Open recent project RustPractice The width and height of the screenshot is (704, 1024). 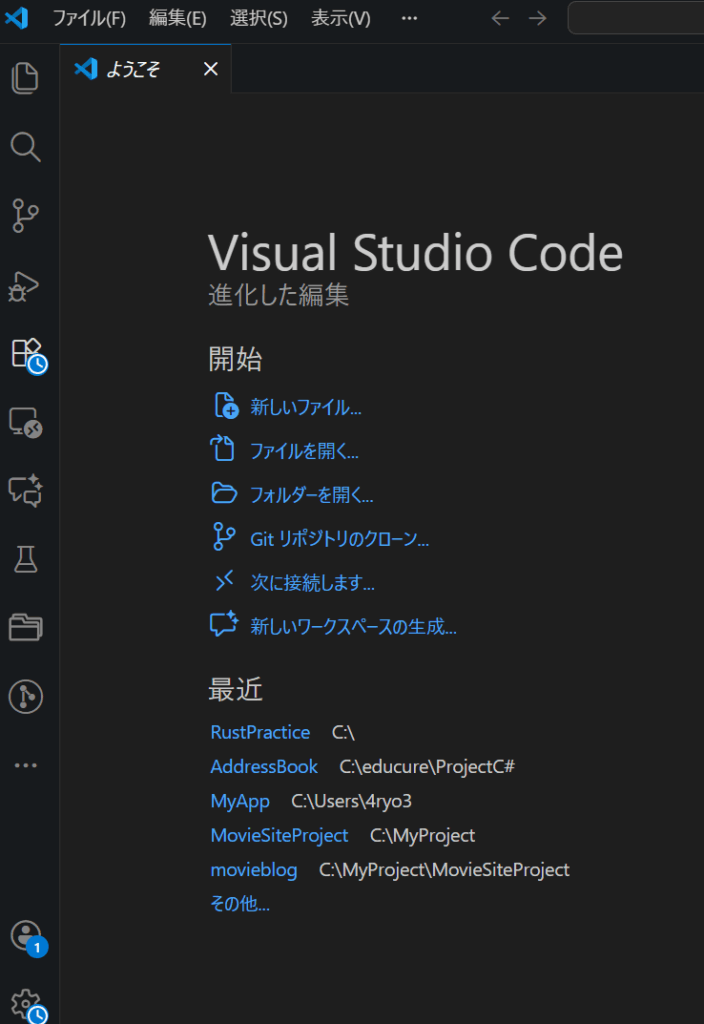point(260,732)
